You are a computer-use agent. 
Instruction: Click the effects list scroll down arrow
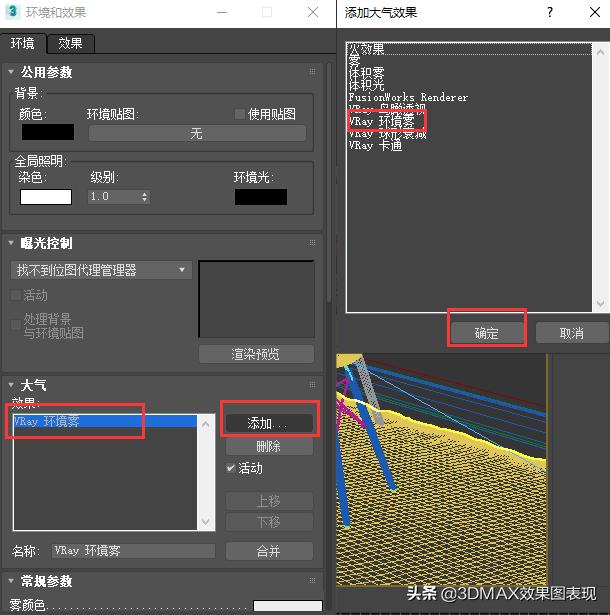click(x=205, y=522)
